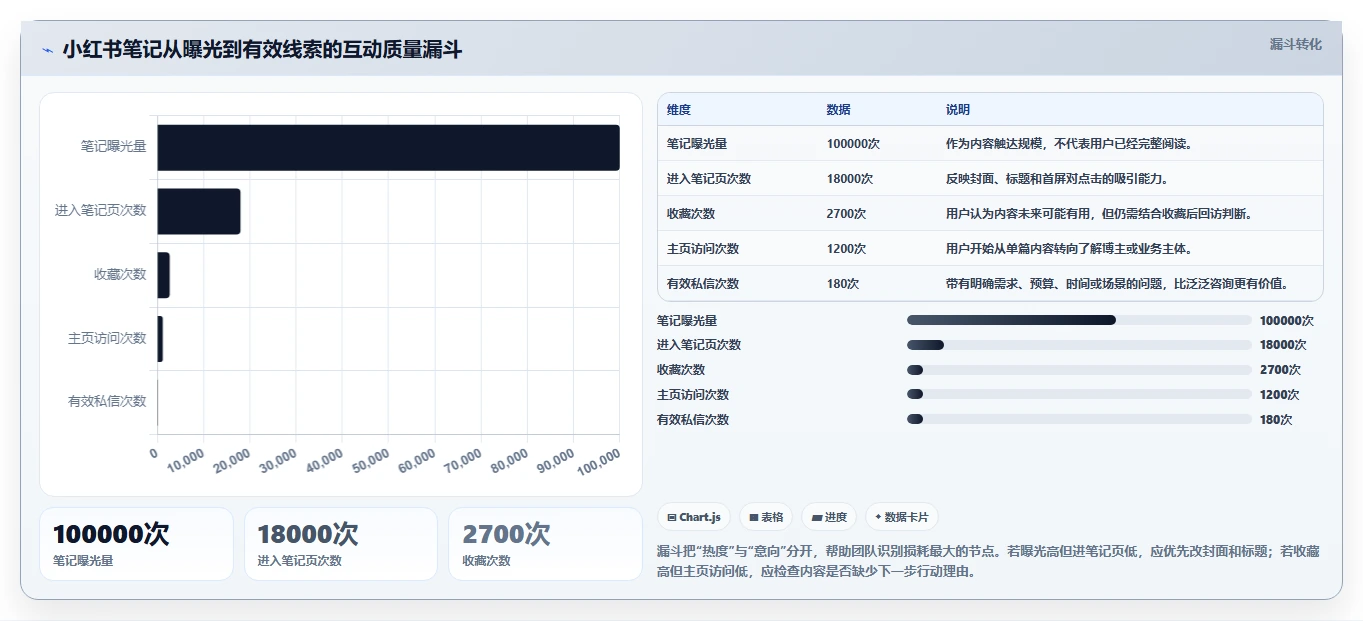Image resolution: width=1363 pixels, height=621 pixels.
Task: Click the lightning icon beside the title
Action: 47,50
